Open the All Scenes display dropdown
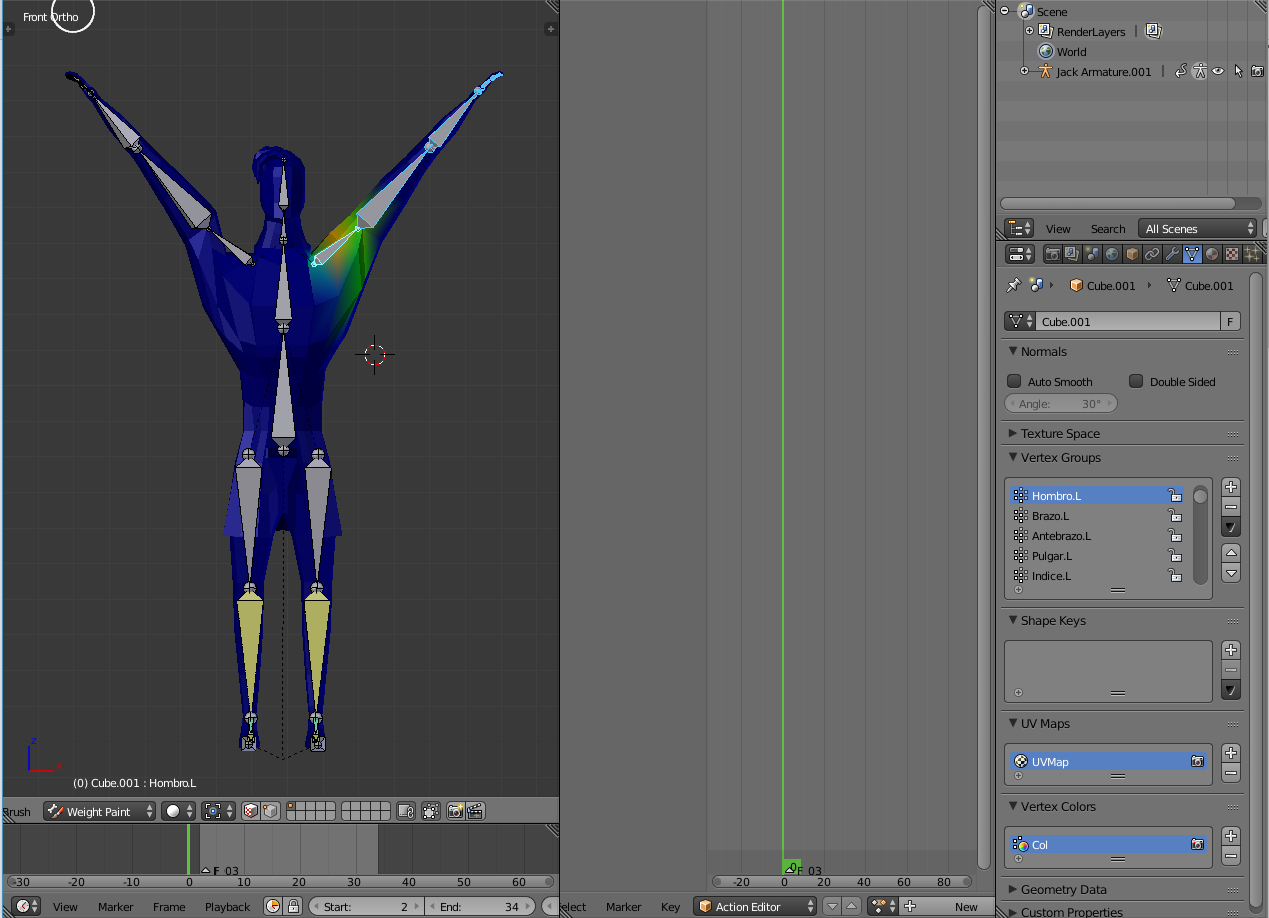 point(1197,229)
